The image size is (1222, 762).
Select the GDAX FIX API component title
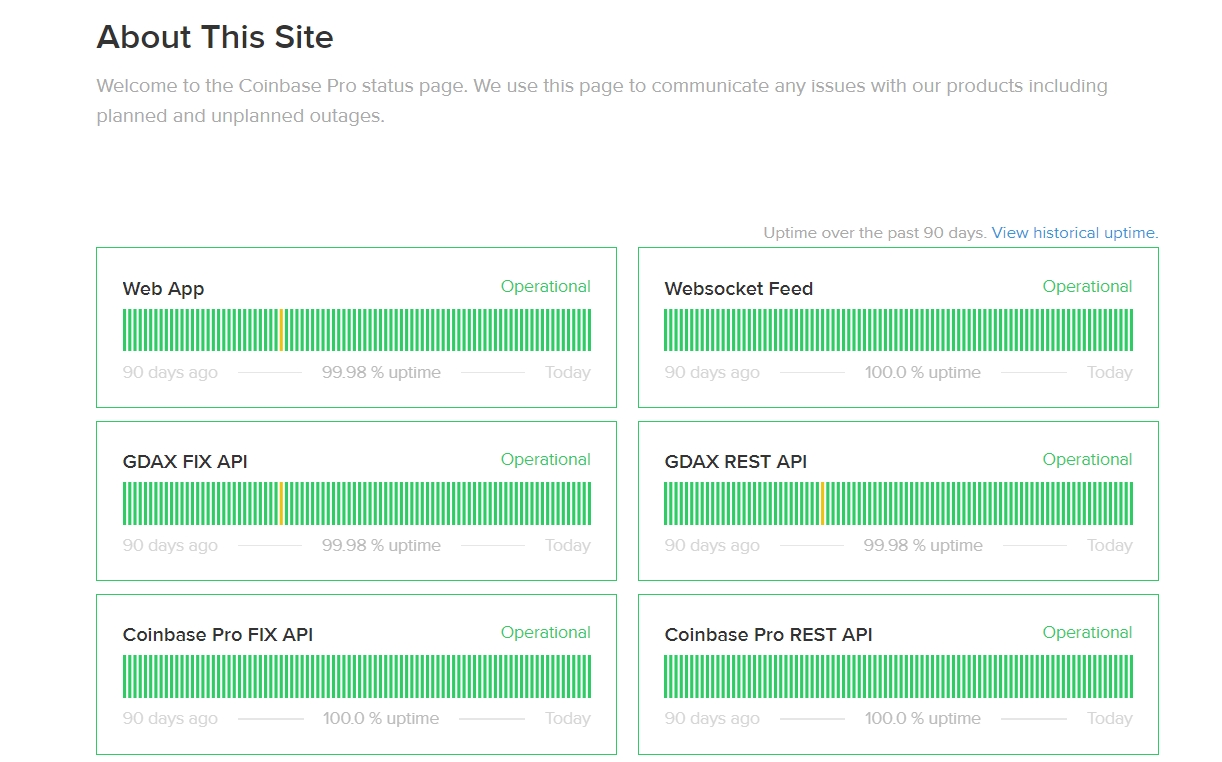click(x=185, y=462)
